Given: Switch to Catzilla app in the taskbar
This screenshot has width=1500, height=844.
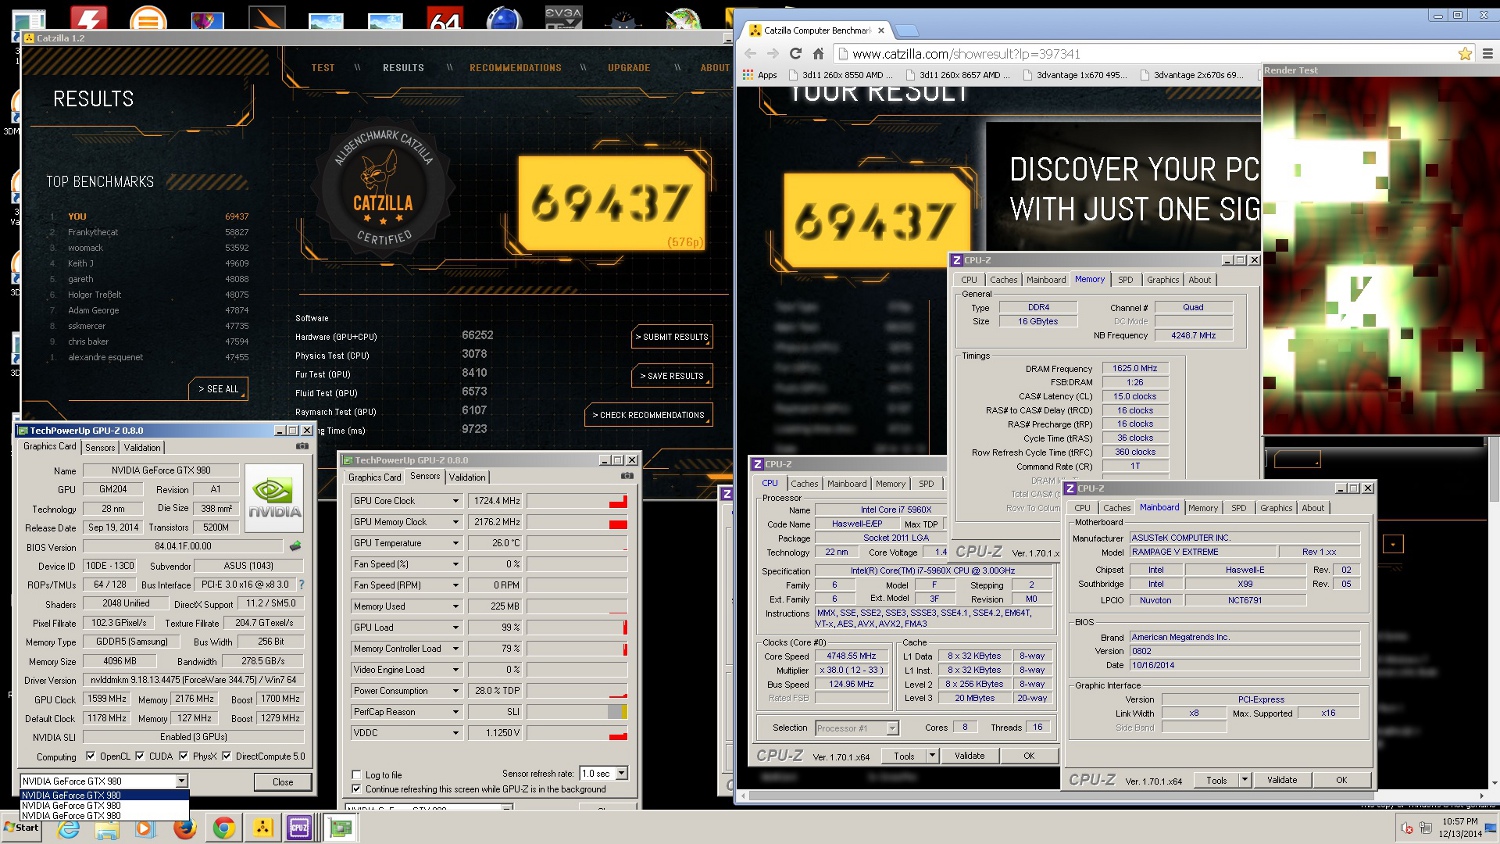Looking at the screenshot, I should (263, 828).
